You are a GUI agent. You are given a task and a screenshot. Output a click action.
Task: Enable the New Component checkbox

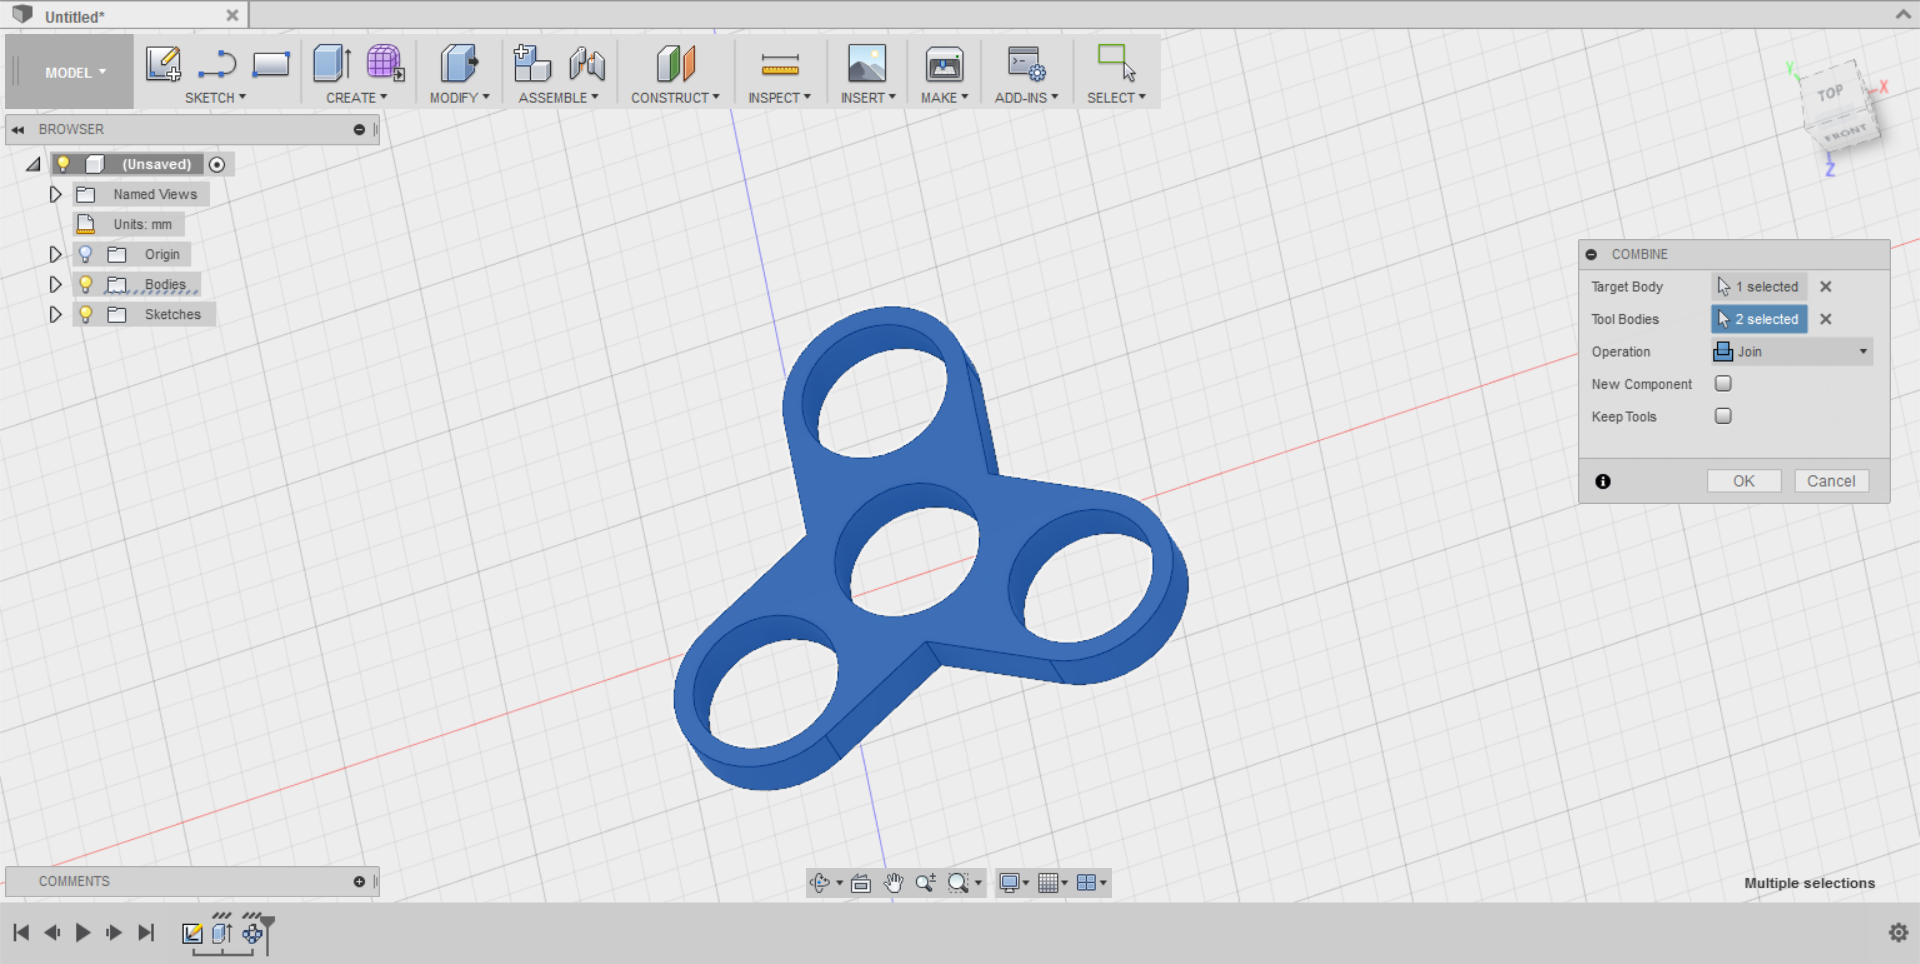(1722, 383)
